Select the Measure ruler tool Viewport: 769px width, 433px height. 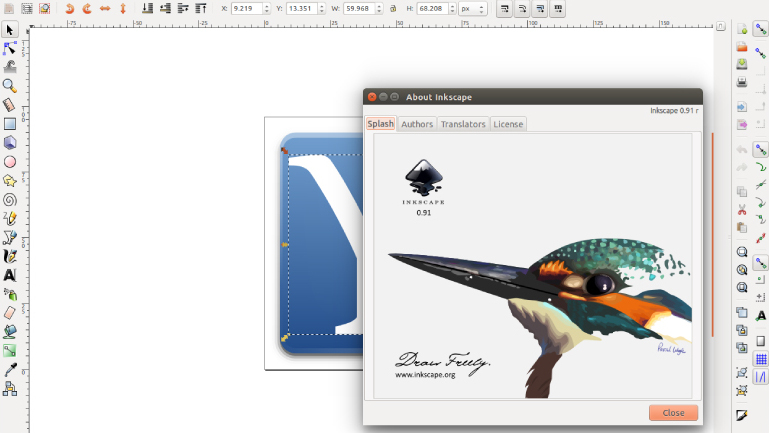tap(9, 104)
